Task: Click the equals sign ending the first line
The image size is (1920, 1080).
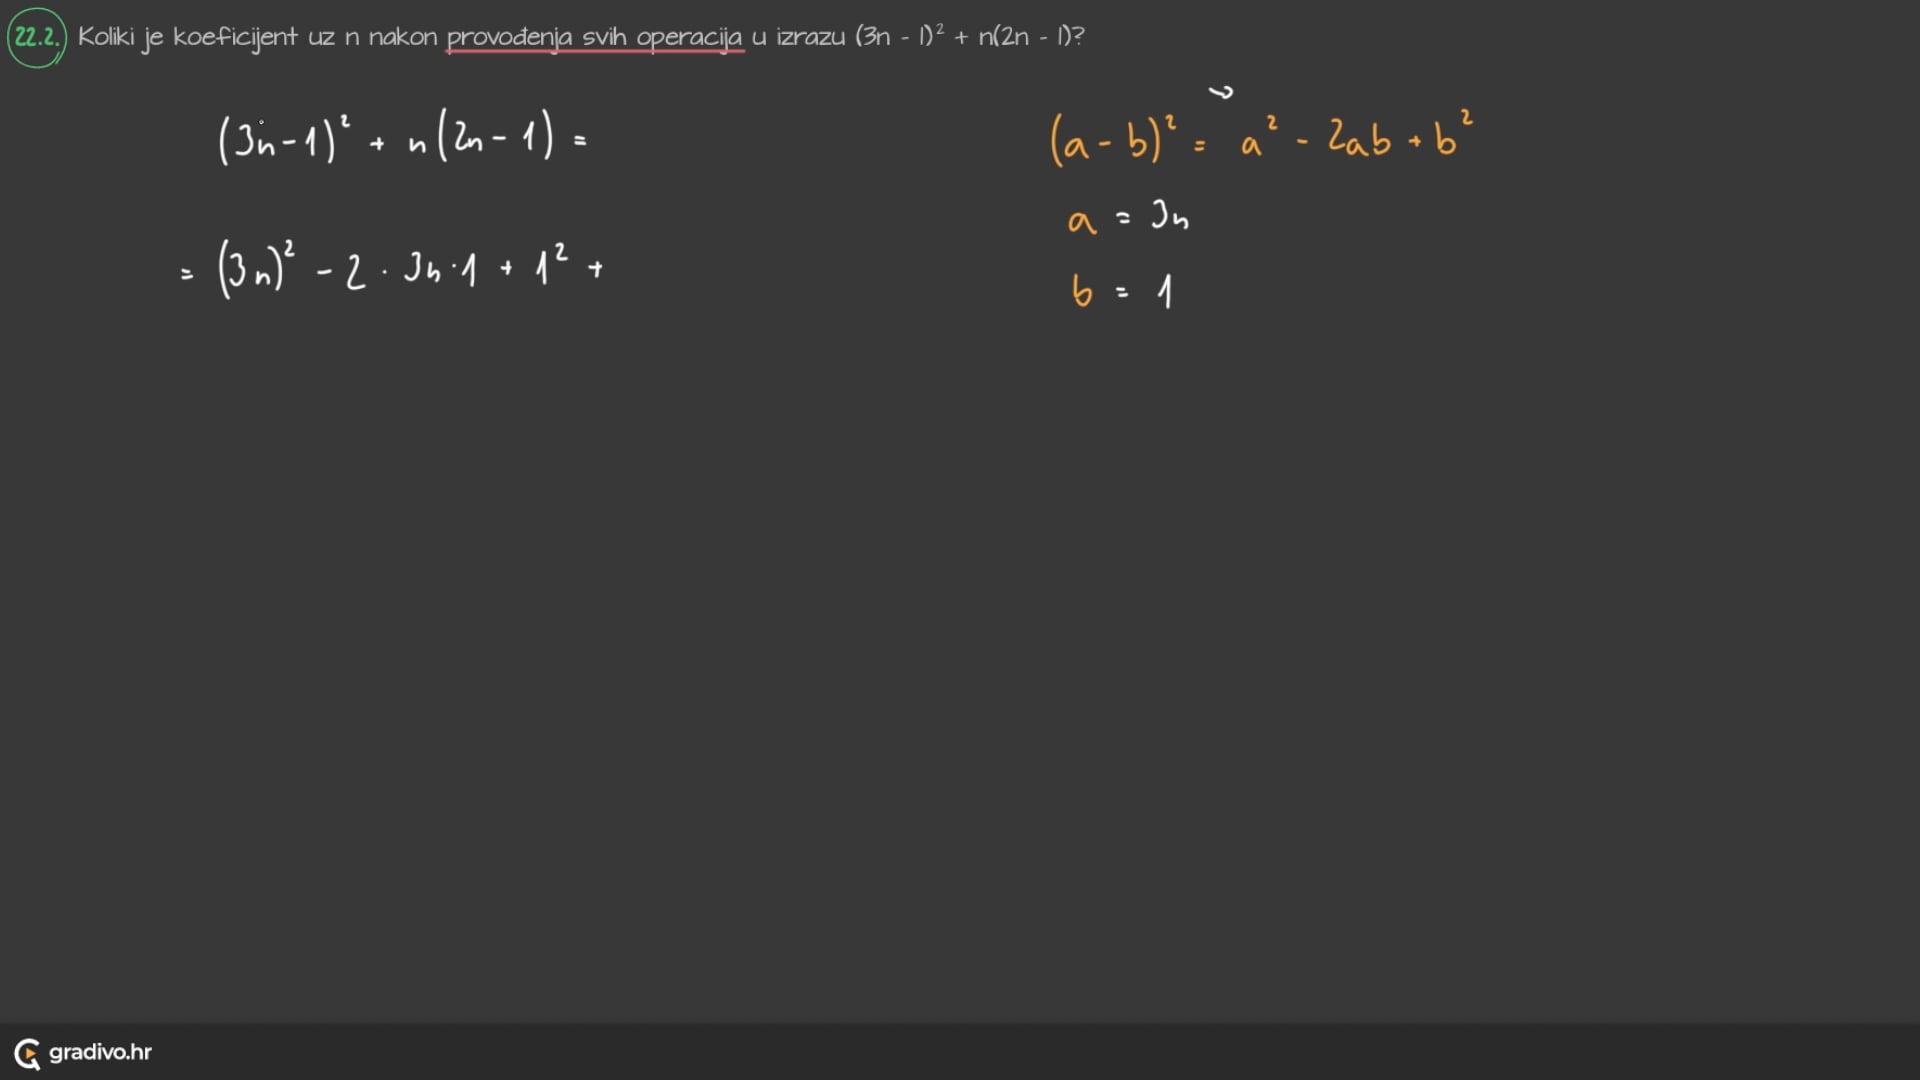Action: point(580,142)
